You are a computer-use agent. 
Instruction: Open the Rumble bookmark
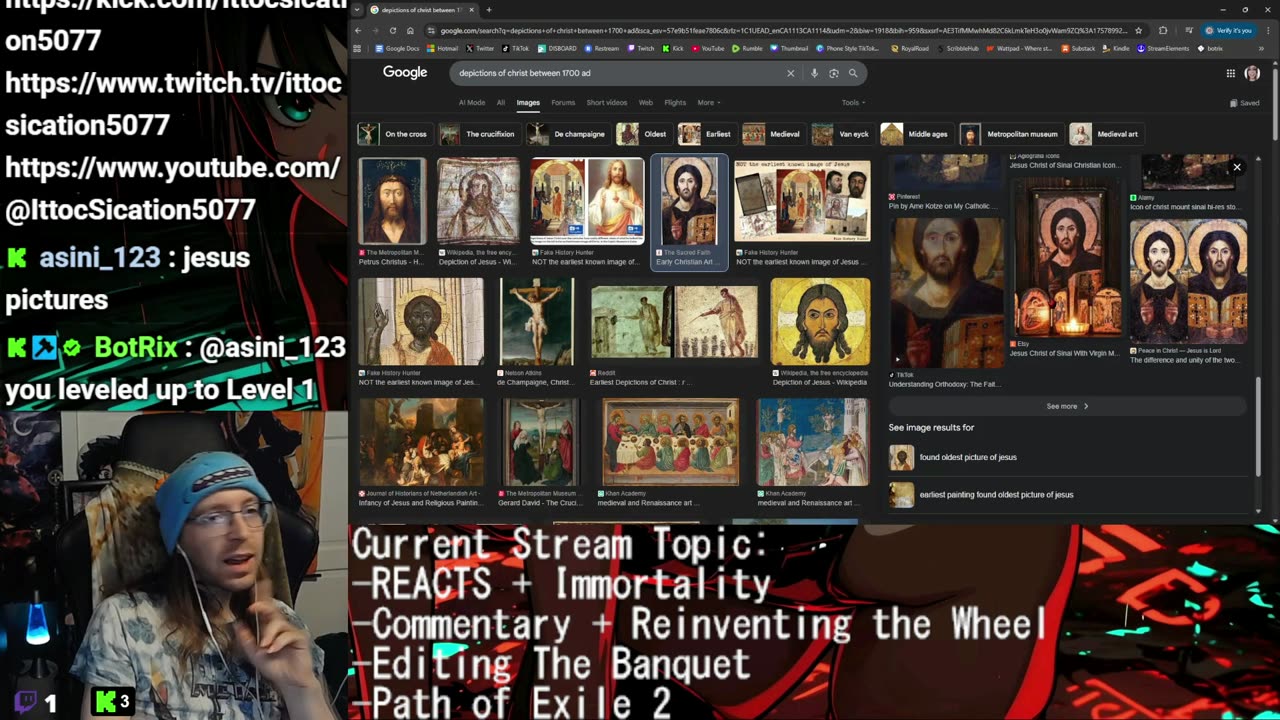click(747, 48)
